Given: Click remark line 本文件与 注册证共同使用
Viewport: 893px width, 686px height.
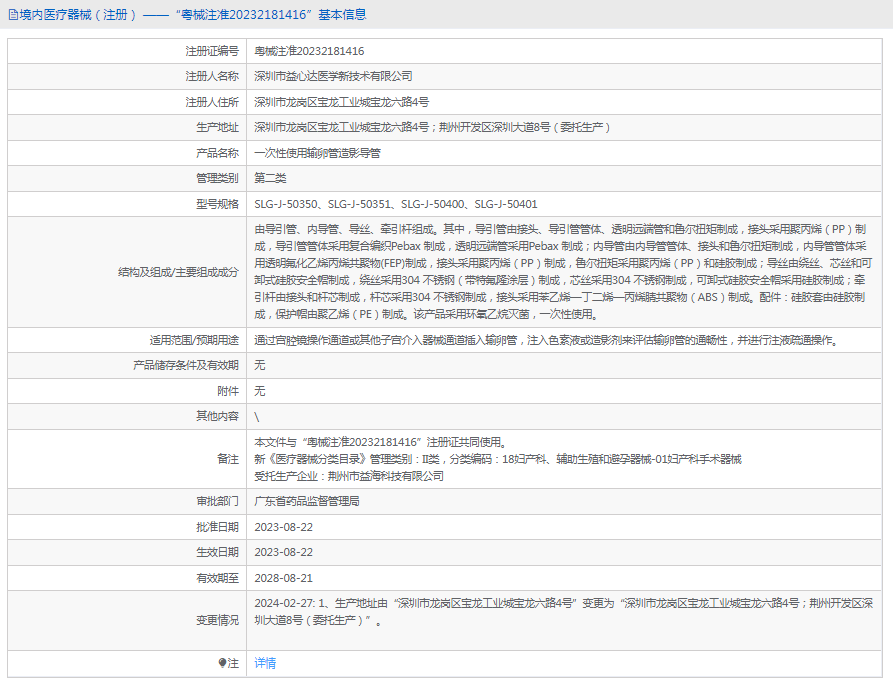Looking at the screenshot, I should 380,442.
